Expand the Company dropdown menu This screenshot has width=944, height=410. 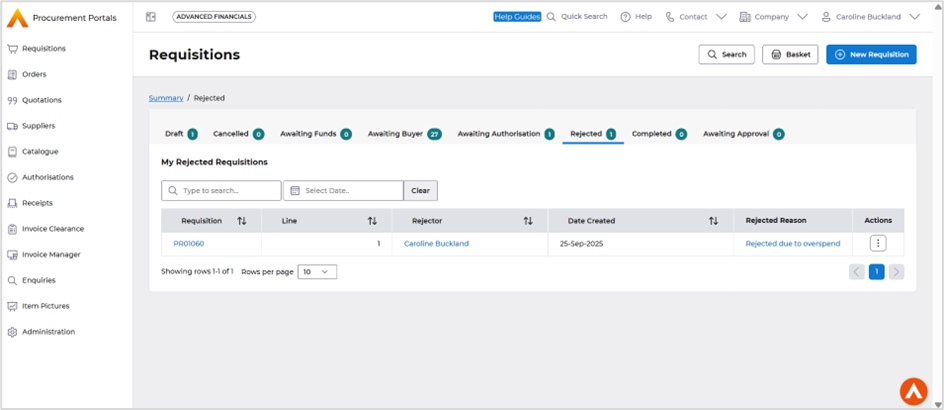tap(775, 17)
